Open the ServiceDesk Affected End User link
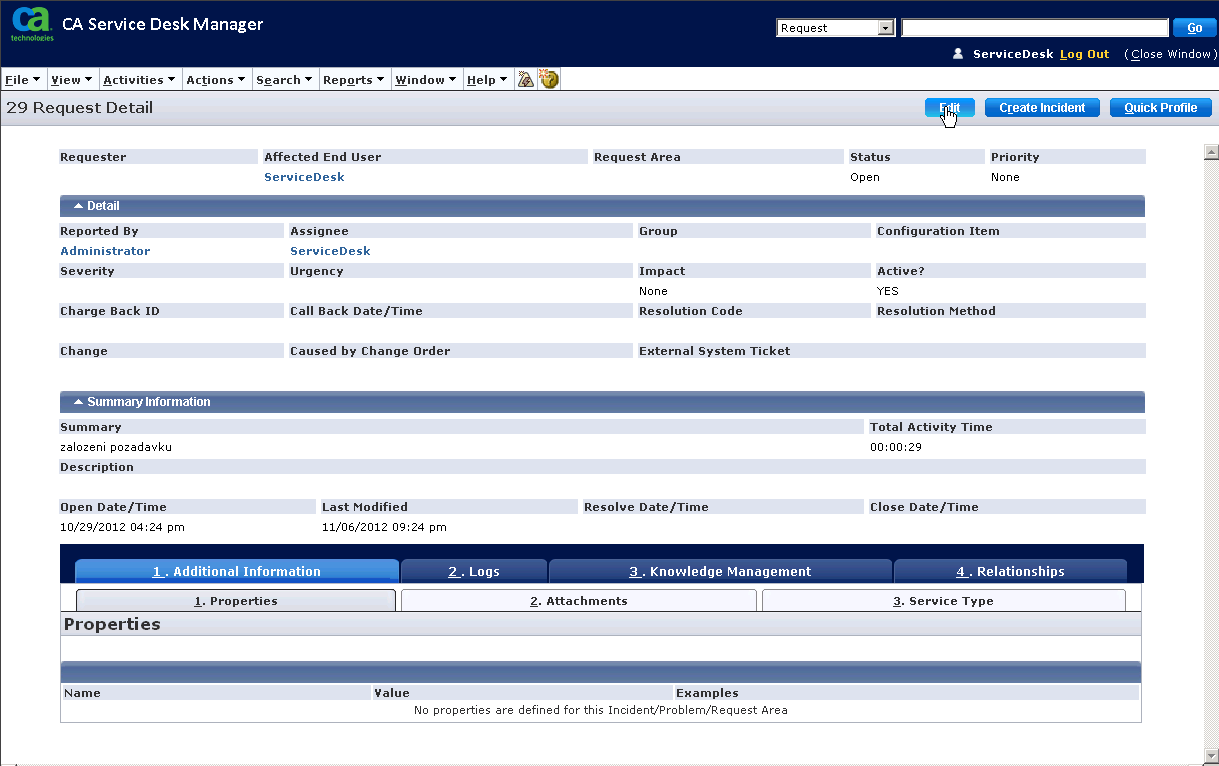Image resolution: width=1219 pixels, height=766 pixels. pyautogui.click(x=304, y=177)
